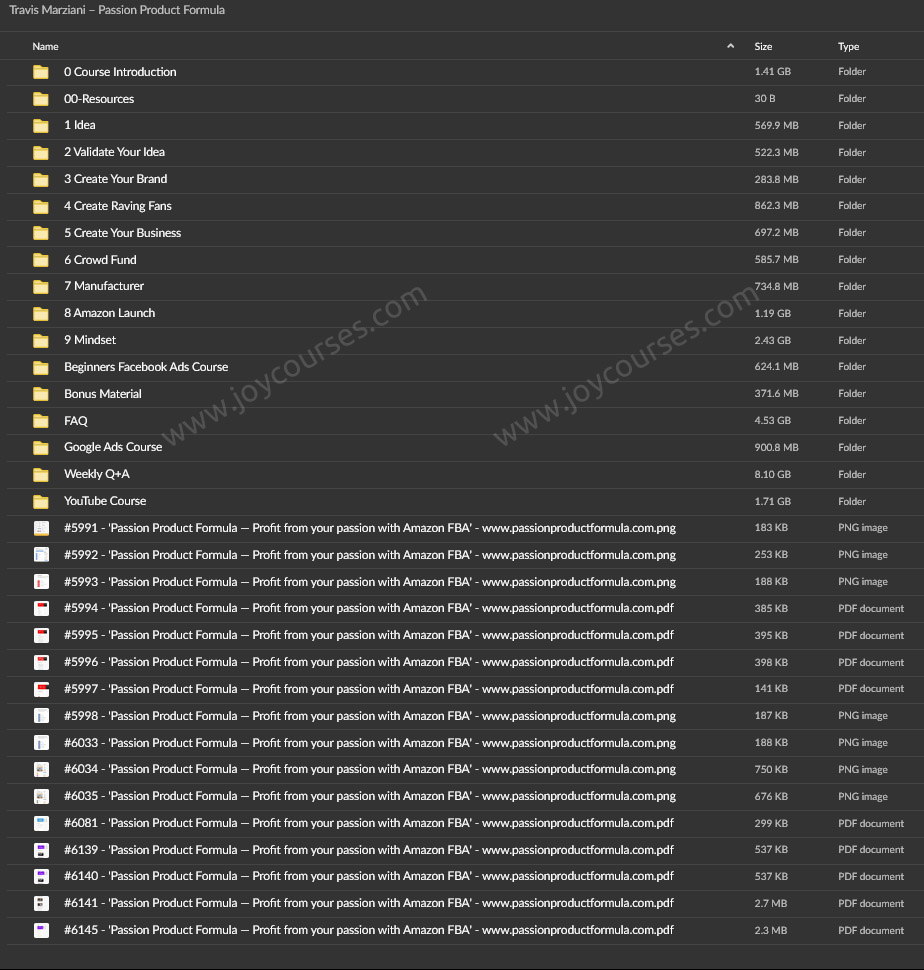The height and width of the screenshot is (970, 924).
Task: Click the 8.10 GB size of Weekly Q+A
Action: pyautogui.click(x=772, y=474)
